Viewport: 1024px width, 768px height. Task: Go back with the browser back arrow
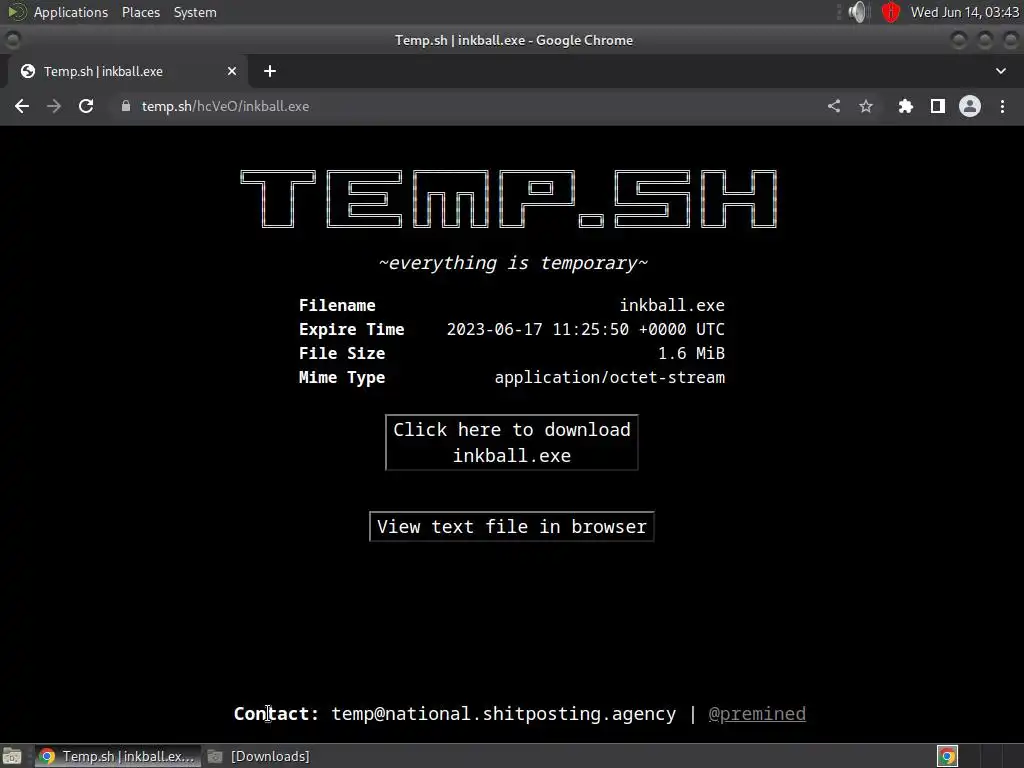22,106
